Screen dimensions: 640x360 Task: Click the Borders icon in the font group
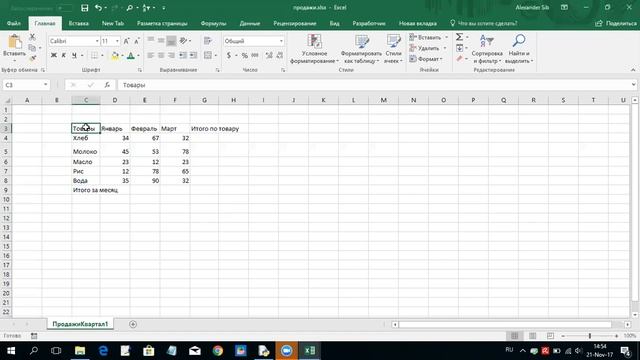click(94, 56)
